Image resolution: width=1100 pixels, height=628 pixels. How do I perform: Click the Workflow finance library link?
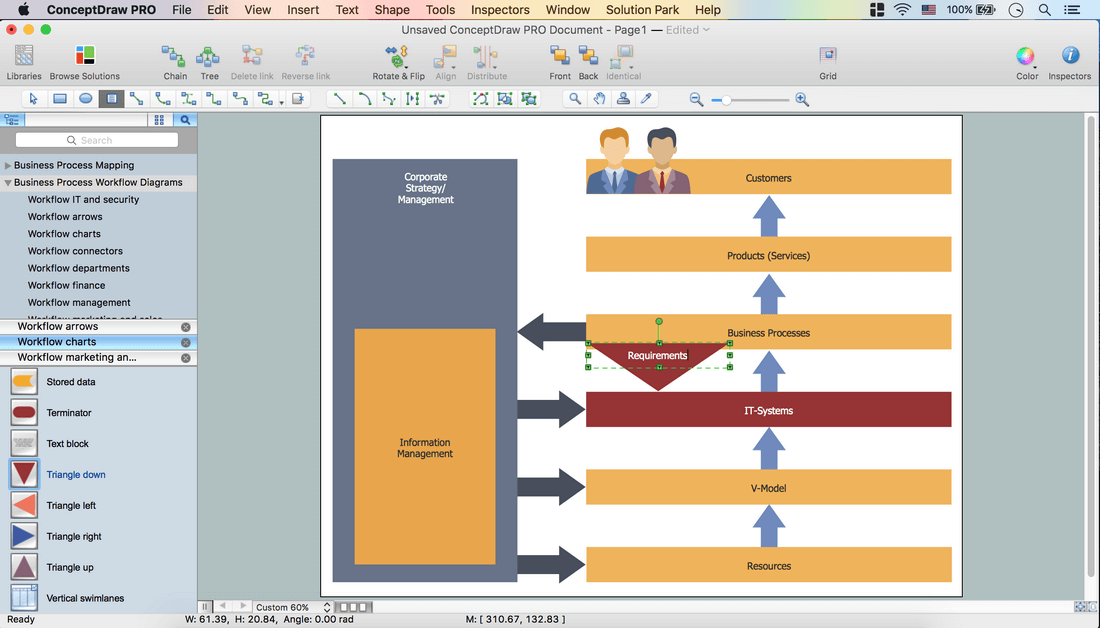tap(66, 285)
